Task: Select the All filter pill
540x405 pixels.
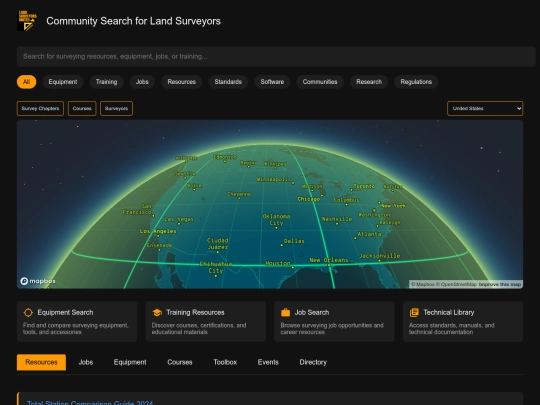Action: 27,82
